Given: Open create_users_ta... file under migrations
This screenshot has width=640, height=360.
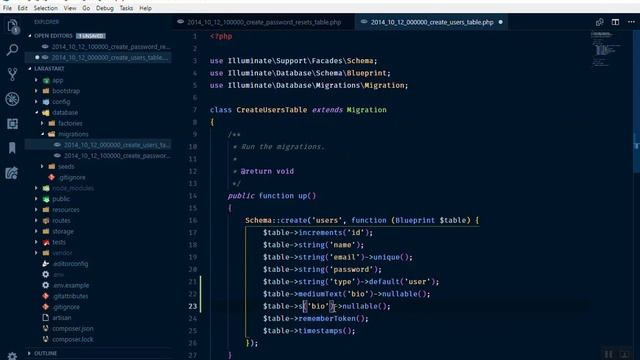Looking at the screenshot, I should pos(98,144).
